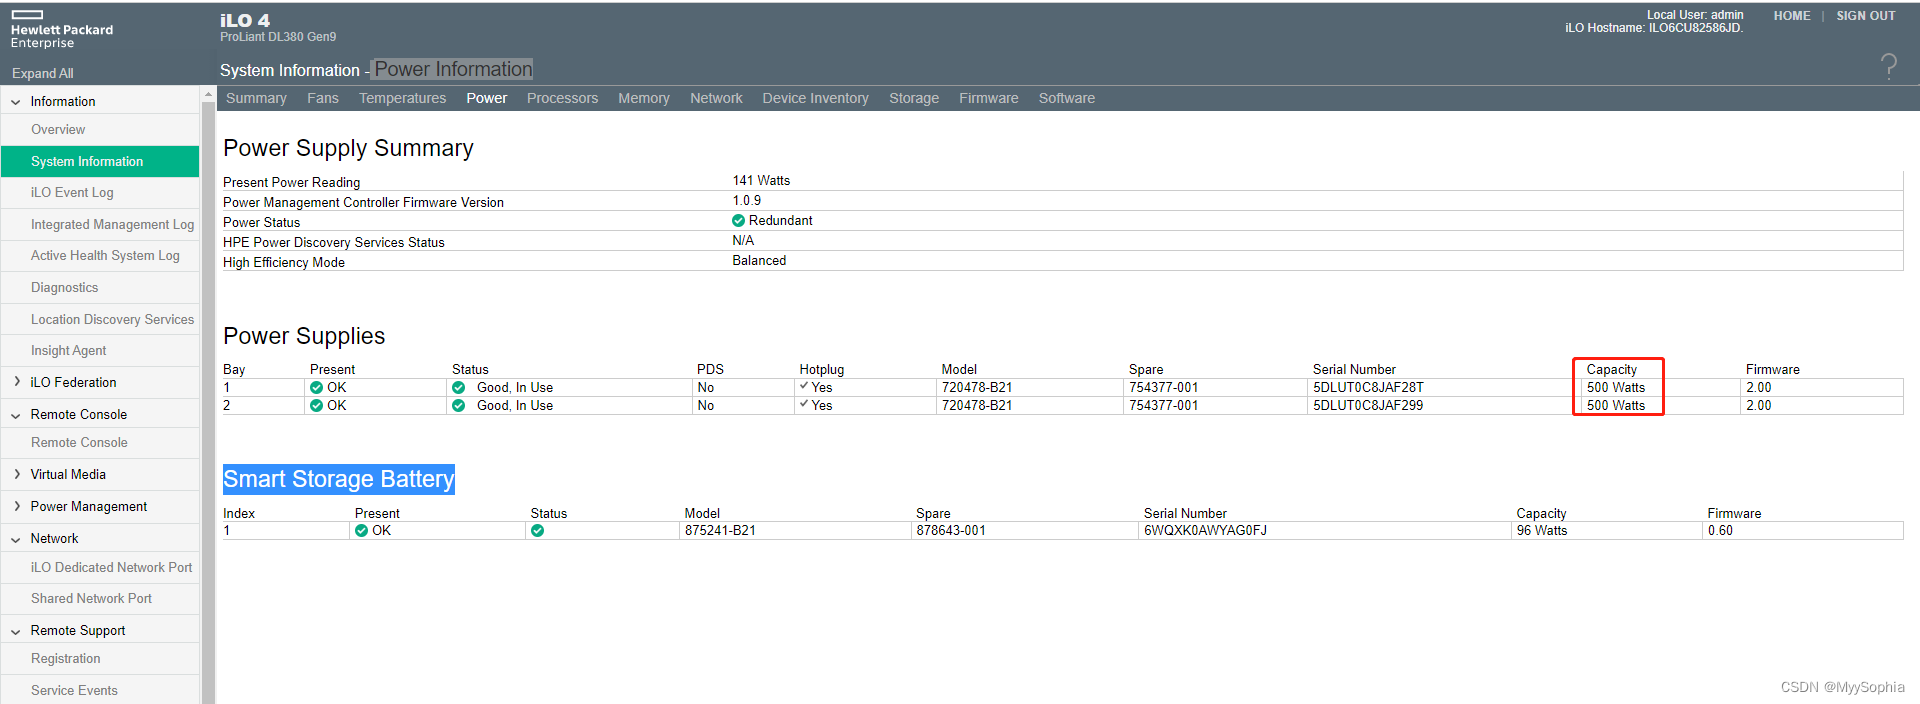Open the Temperatures tab

[x=402, y=98]
